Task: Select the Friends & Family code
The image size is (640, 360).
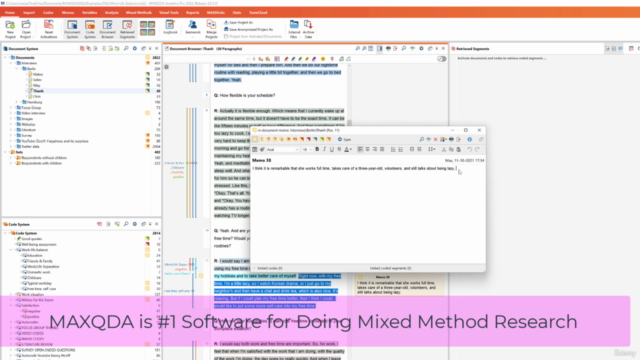Action: [40, 261]
